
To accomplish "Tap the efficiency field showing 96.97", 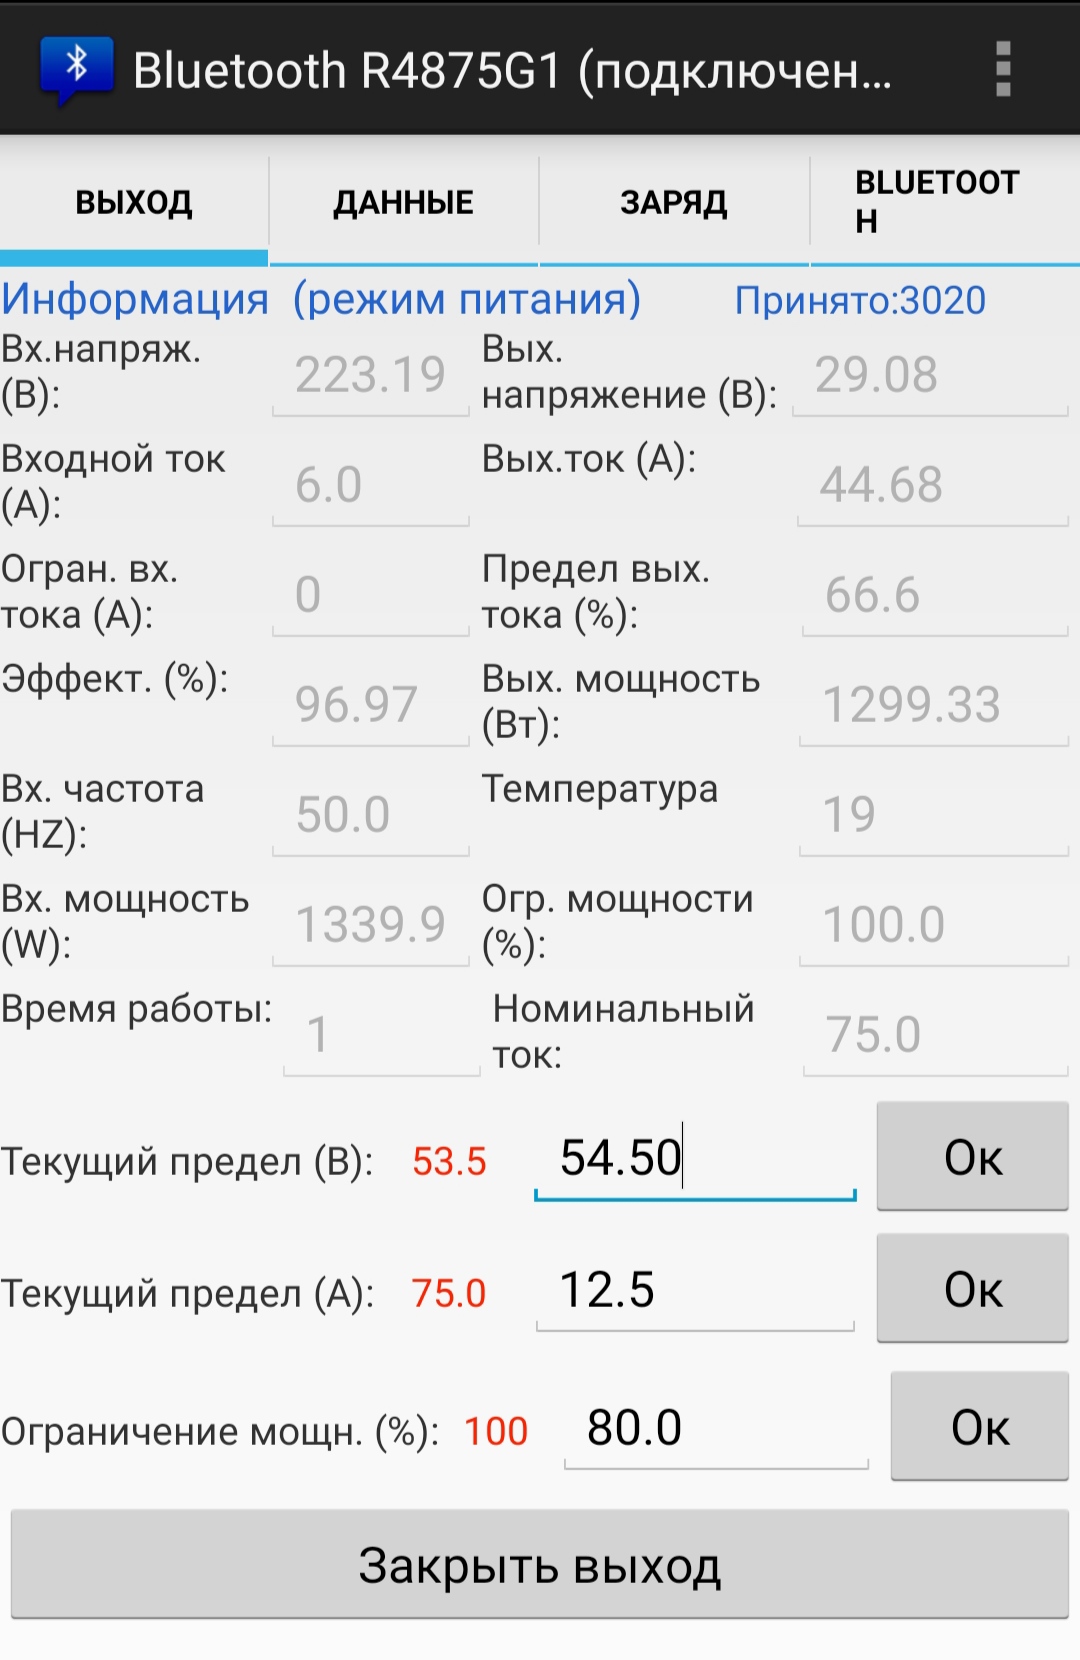I will pyautogui.click(x=371, y=705).
